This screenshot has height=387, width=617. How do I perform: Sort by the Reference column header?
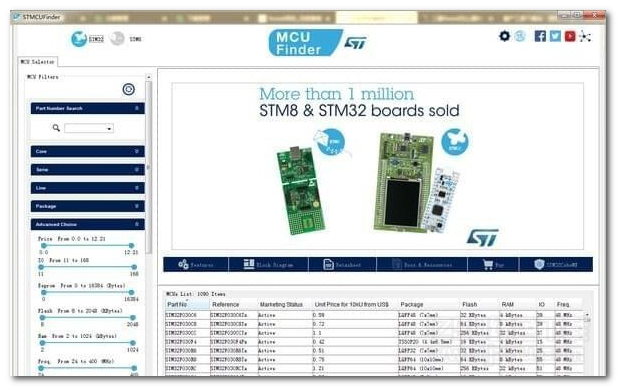tap(233, 304)
